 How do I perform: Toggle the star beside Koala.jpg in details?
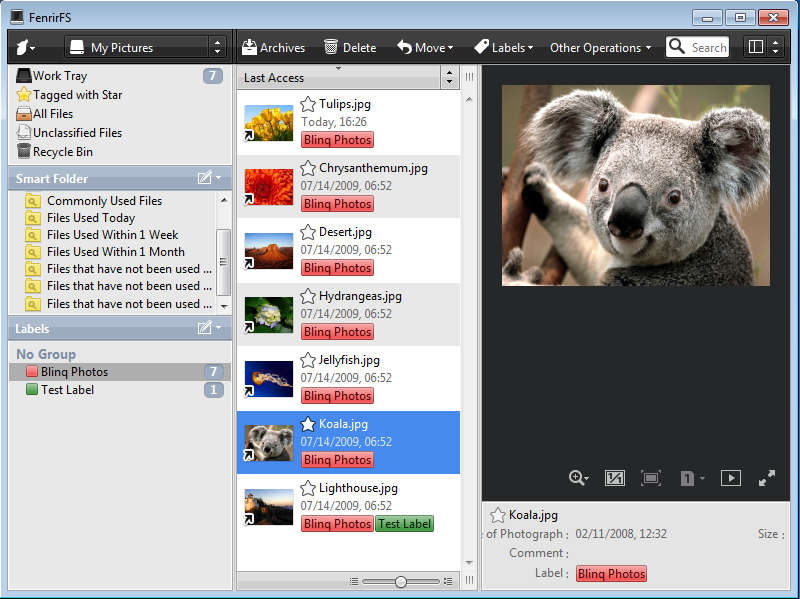[497, 515]
